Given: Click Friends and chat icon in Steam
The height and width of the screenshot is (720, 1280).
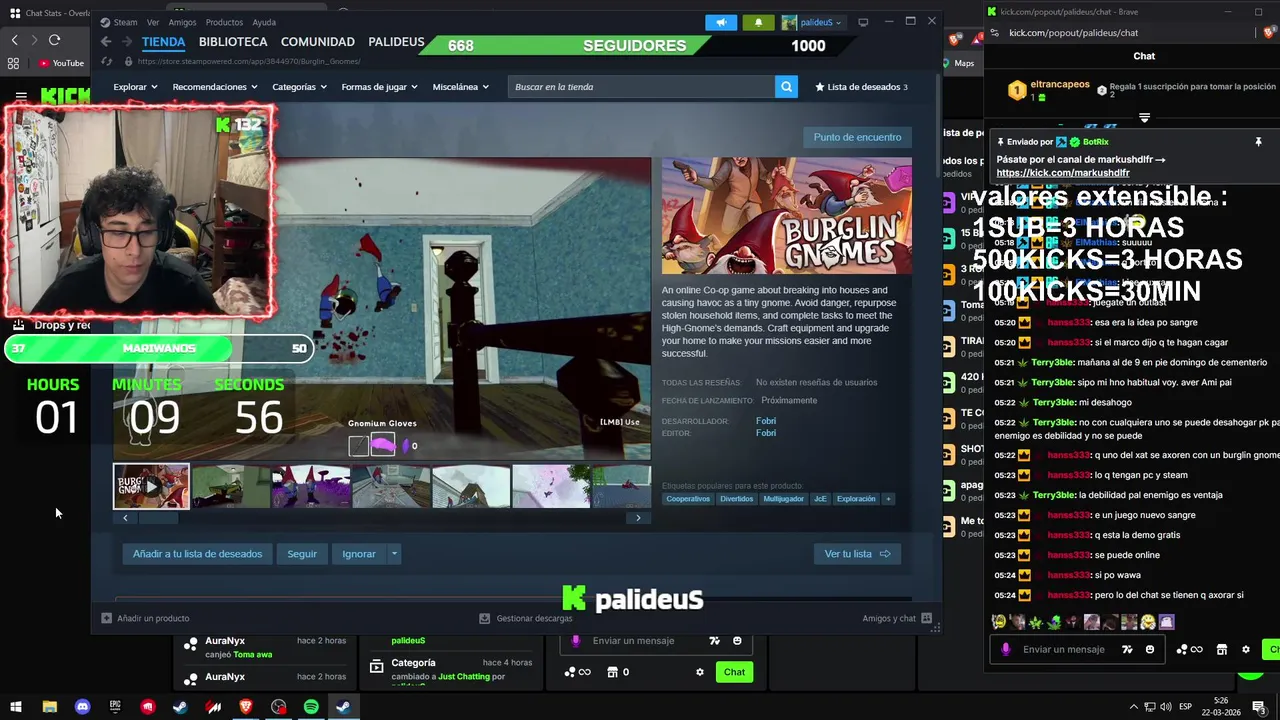Looking at the screenshot, I should click(x=926, y=618).
